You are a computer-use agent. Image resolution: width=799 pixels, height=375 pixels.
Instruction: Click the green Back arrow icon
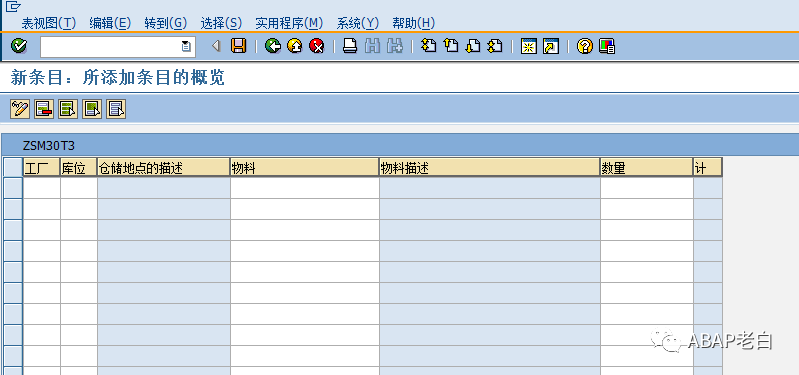pyautogui.click(x=273, y=46)
